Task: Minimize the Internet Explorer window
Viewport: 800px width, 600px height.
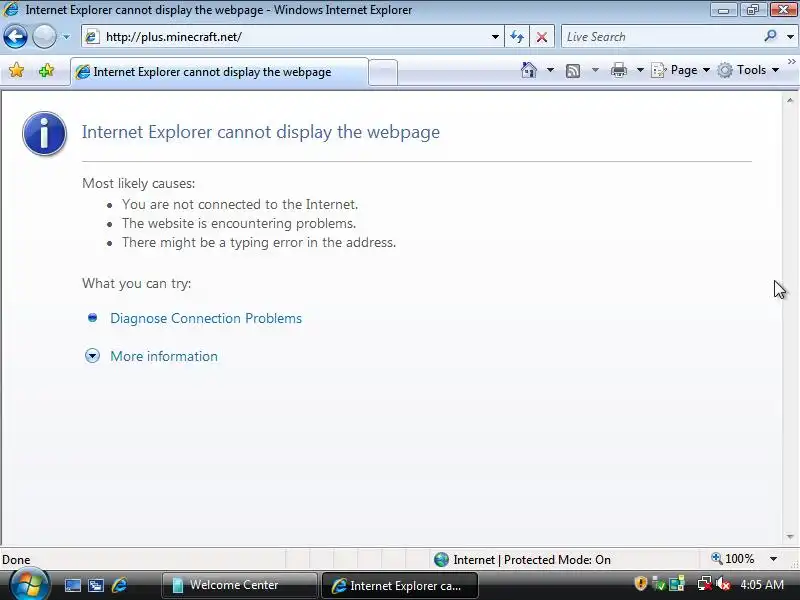Action: (x=723, y=10)
